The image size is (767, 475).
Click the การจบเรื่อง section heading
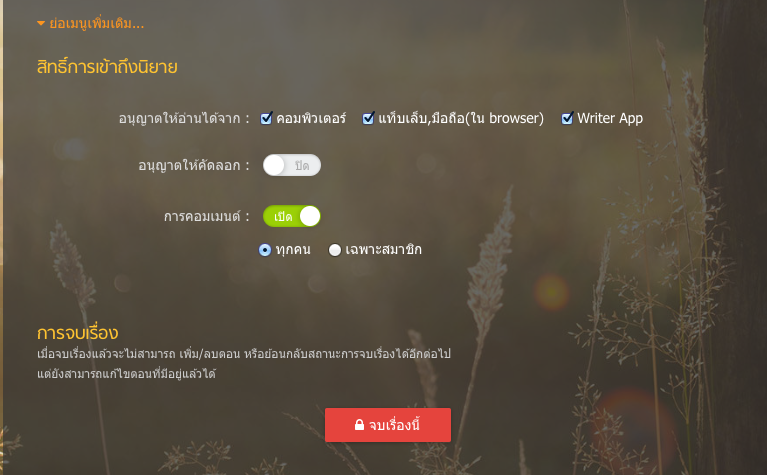coord(78,333)
